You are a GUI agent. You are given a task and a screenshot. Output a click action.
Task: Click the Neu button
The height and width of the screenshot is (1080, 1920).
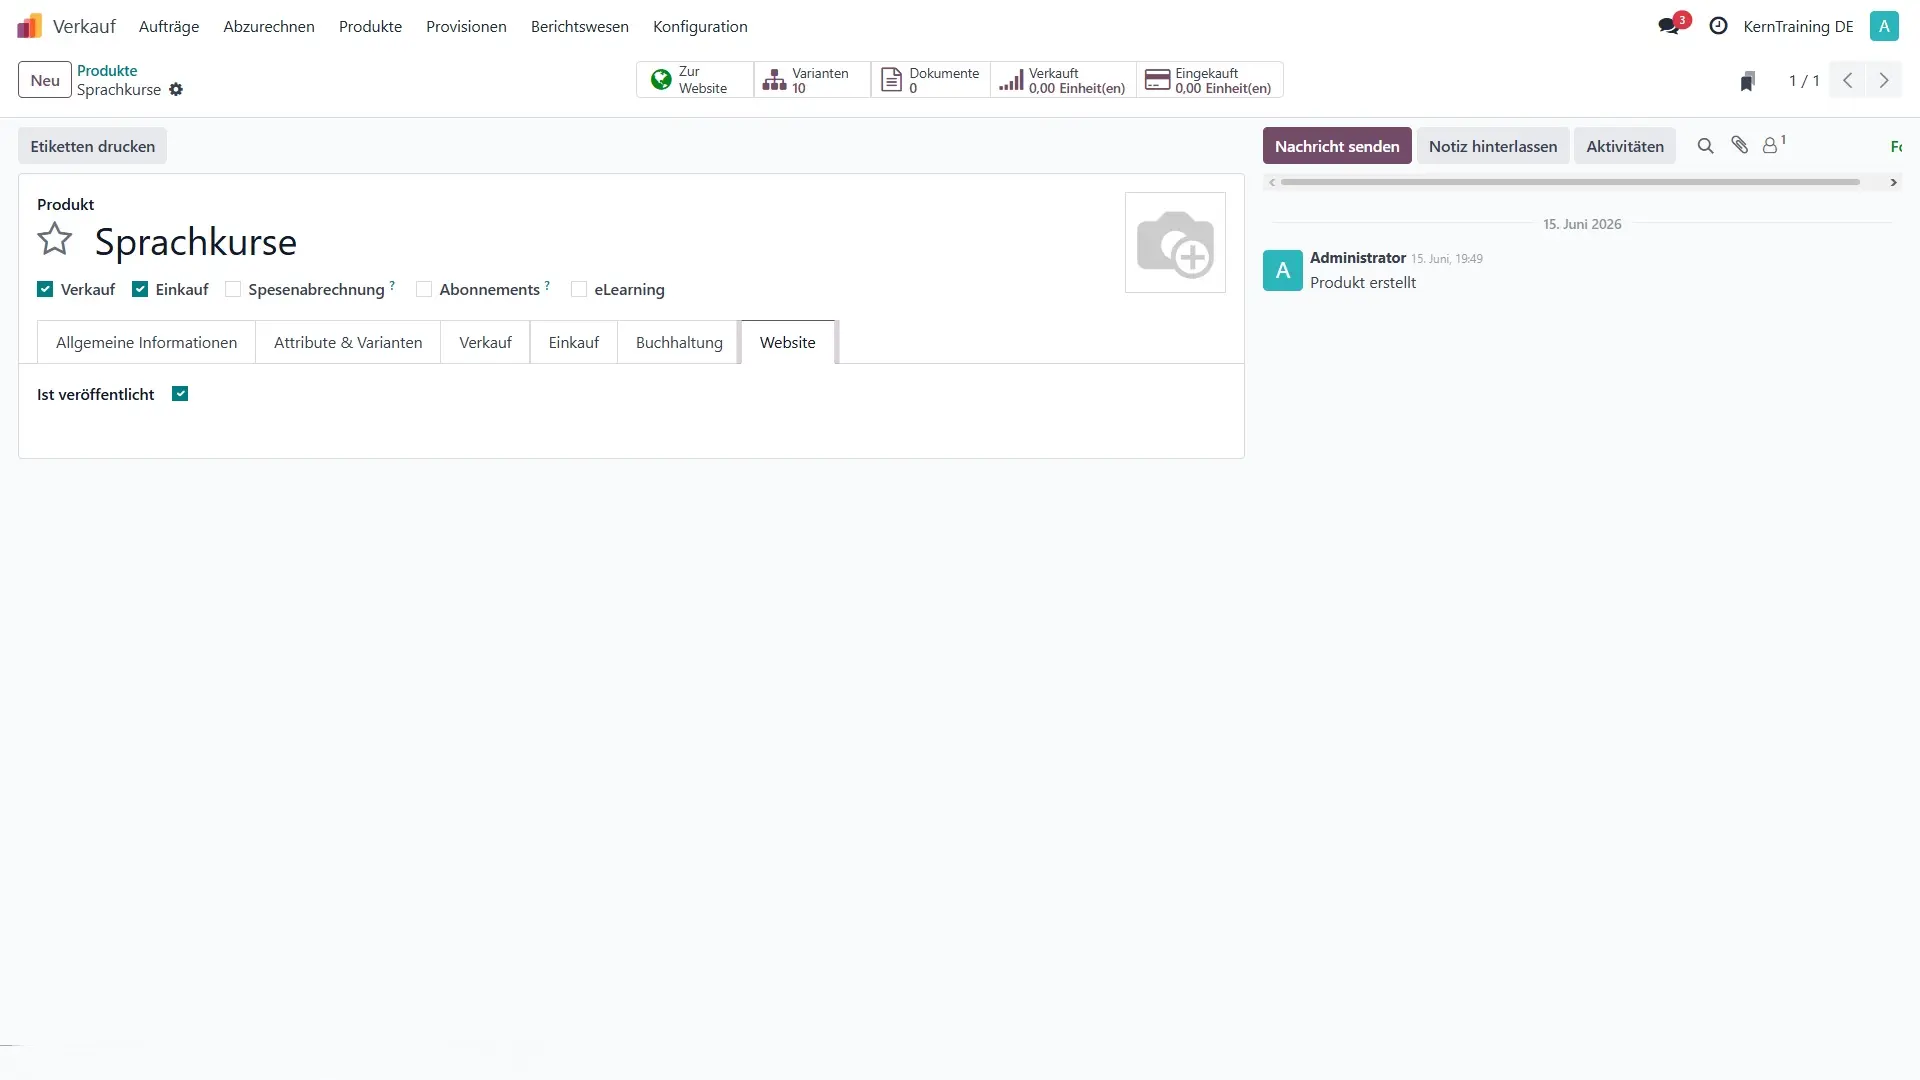click(45, 80)
